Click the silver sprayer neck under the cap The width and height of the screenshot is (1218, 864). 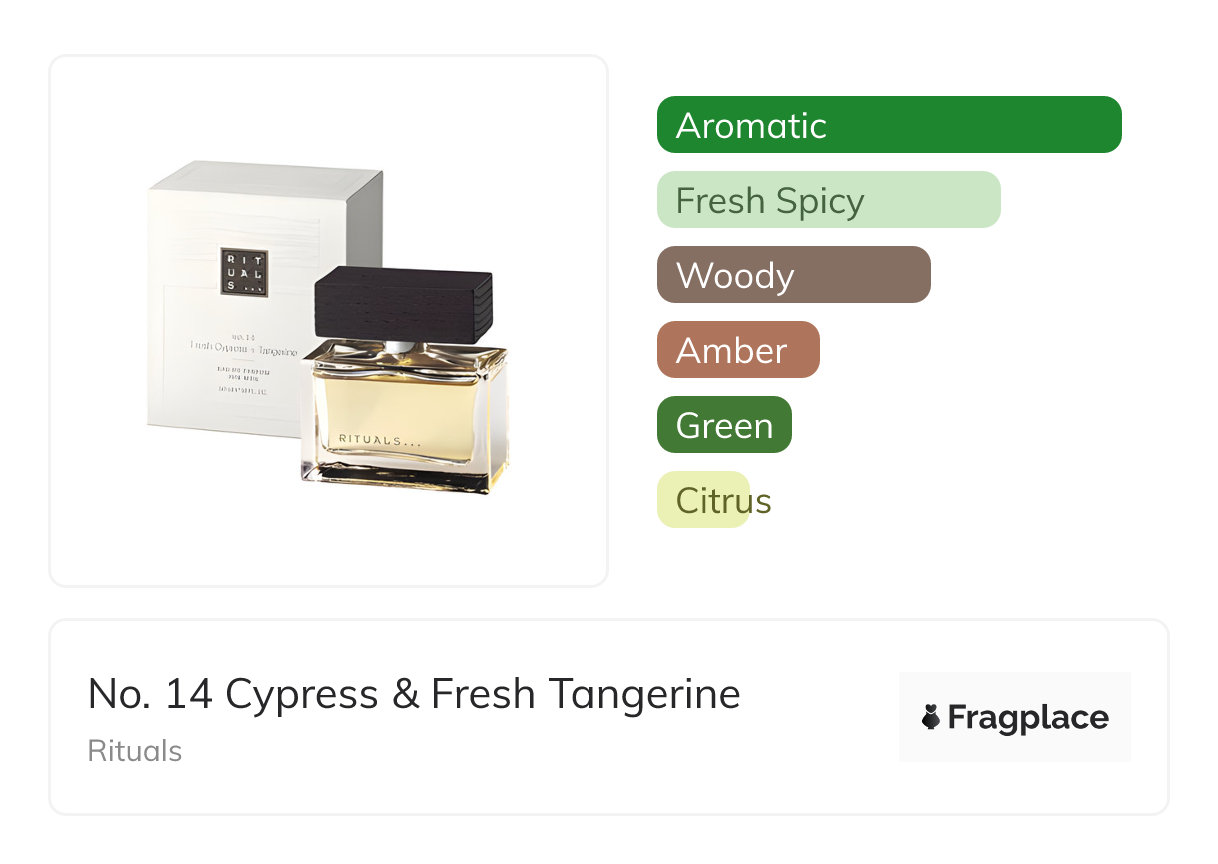[x=399, y=345]
